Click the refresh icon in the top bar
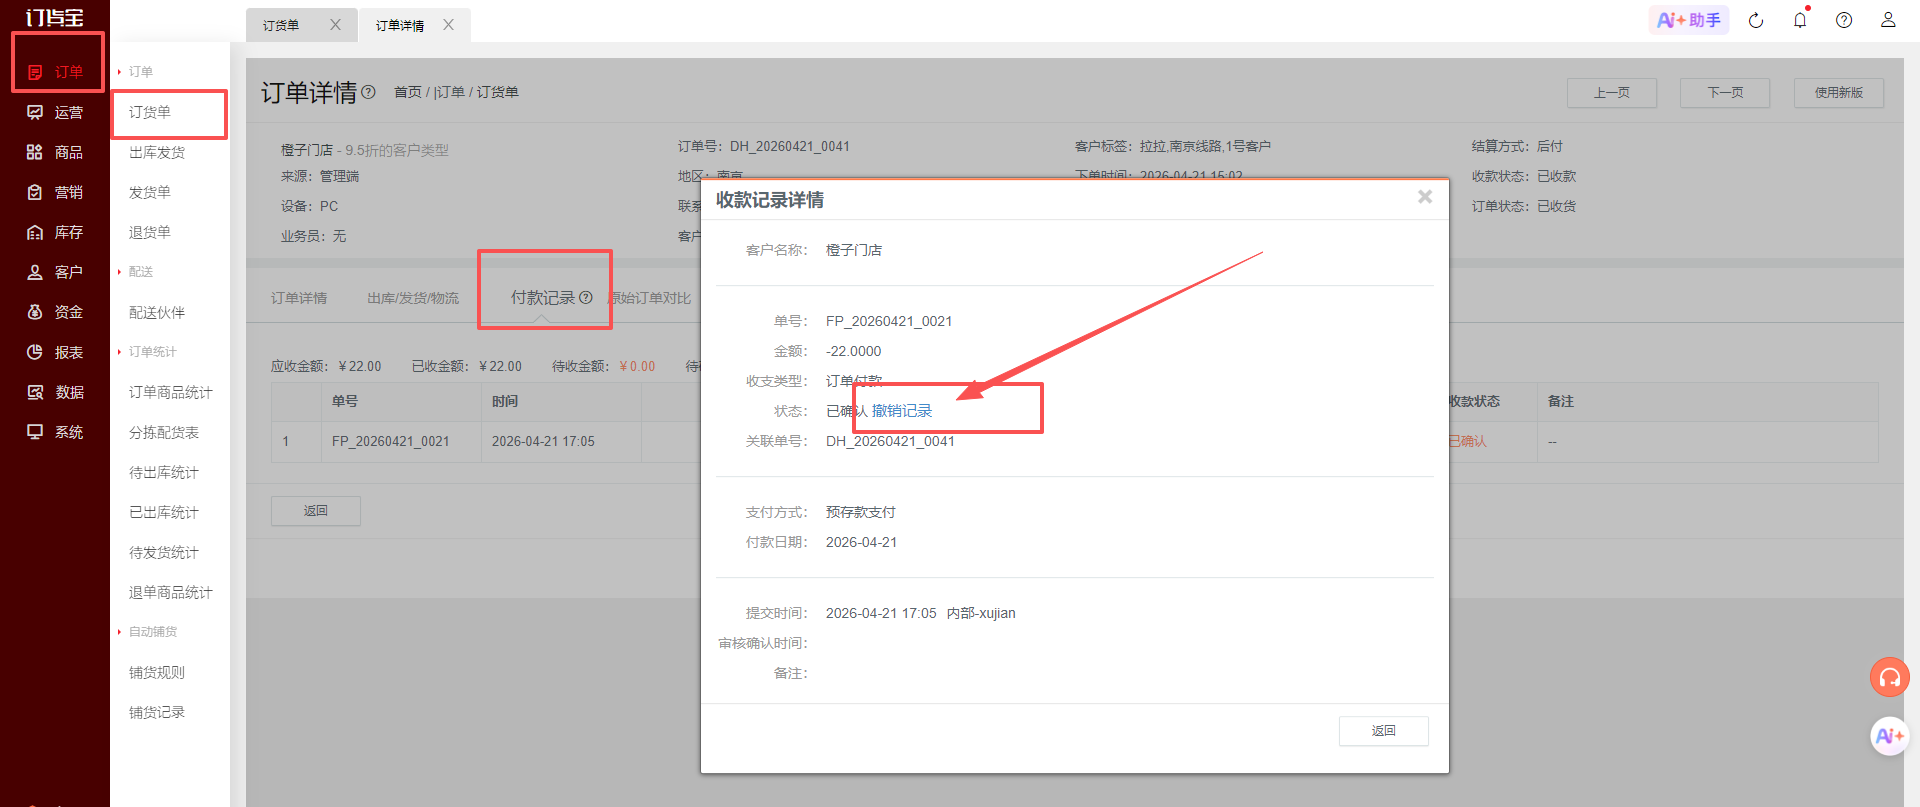 click(x=1756, y=20)
